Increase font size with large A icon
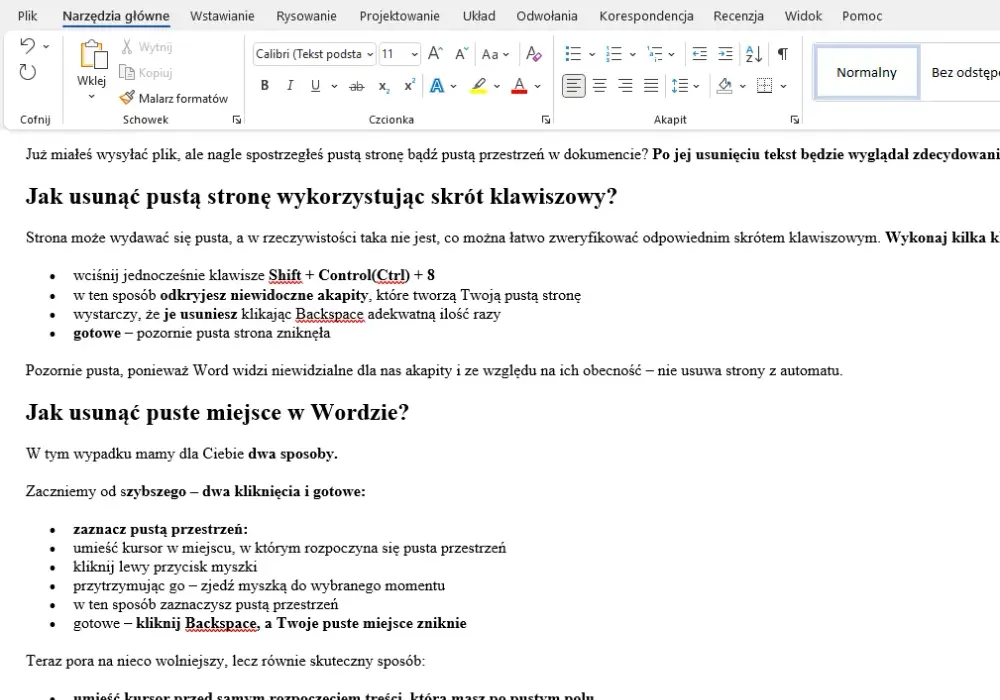Viewport: 1000px width, 700px height. point(435,54)
